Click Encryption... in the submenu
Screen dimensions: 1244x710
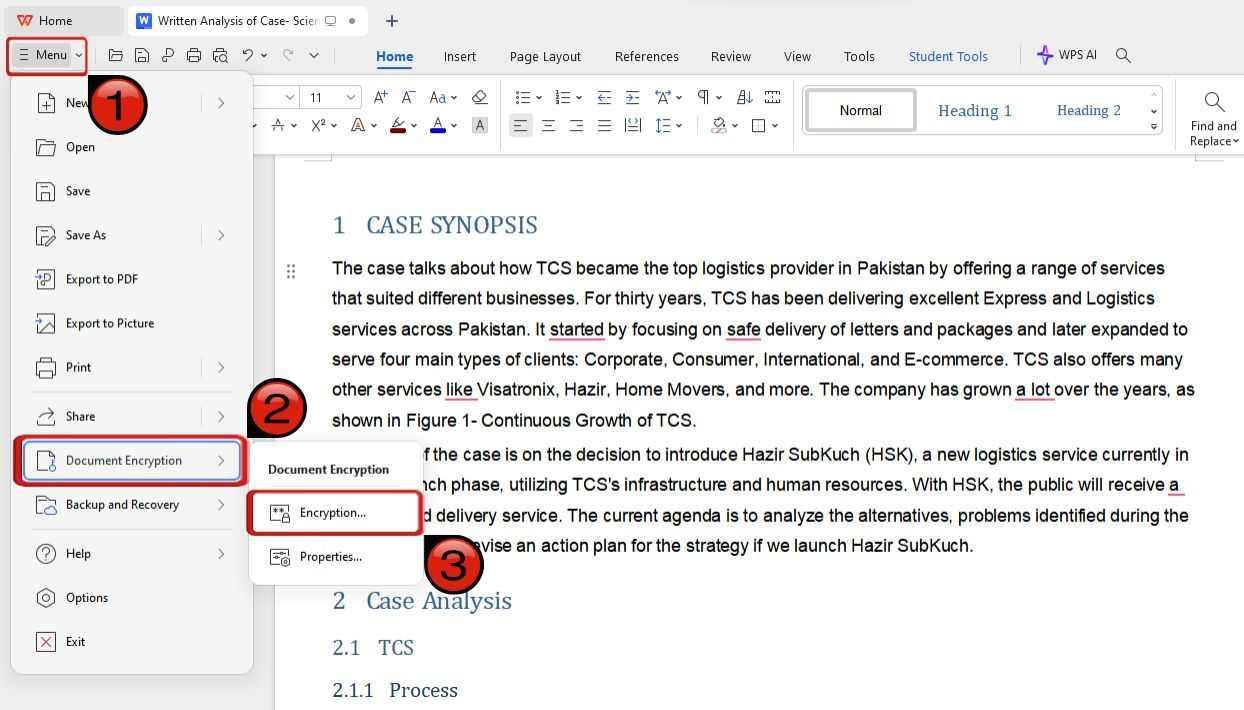335,512
